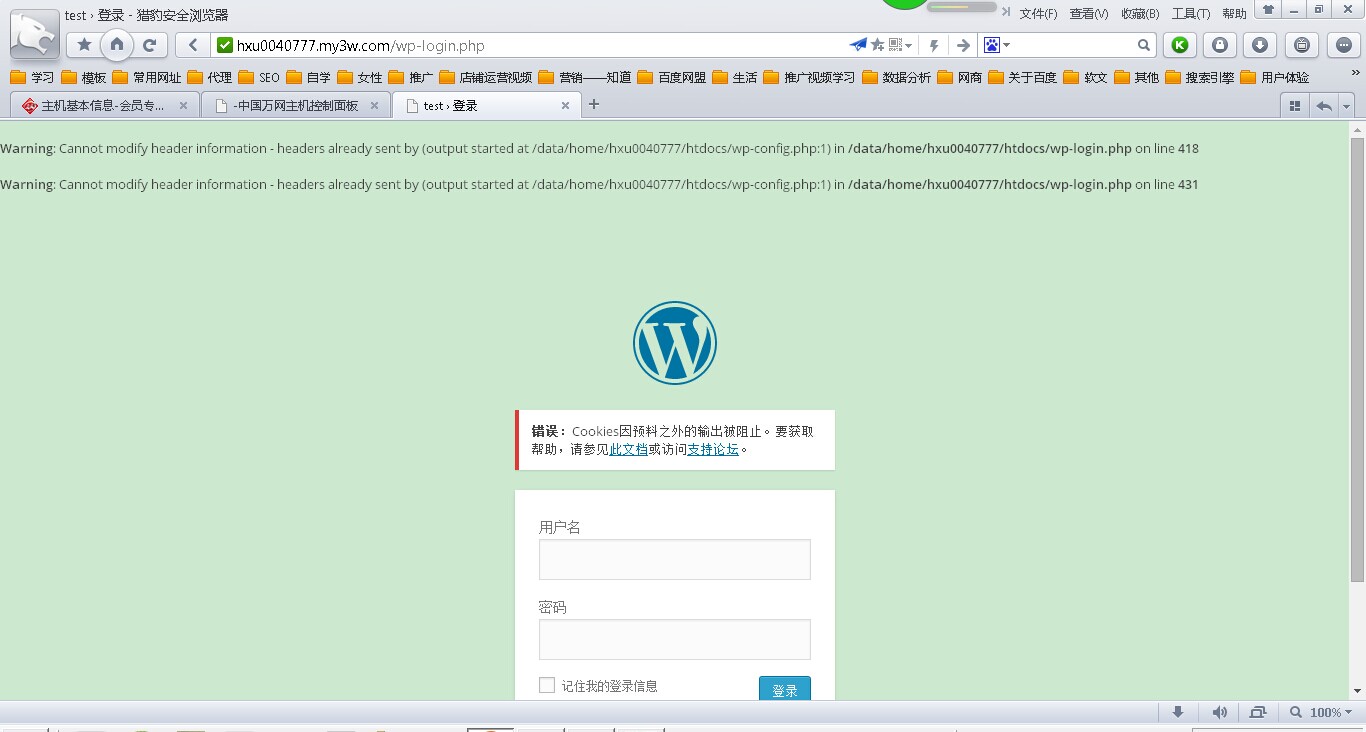Open the 查看(V) menu
The width and height of the screenshot is (1366, 732).
[x=1089, y=14]
